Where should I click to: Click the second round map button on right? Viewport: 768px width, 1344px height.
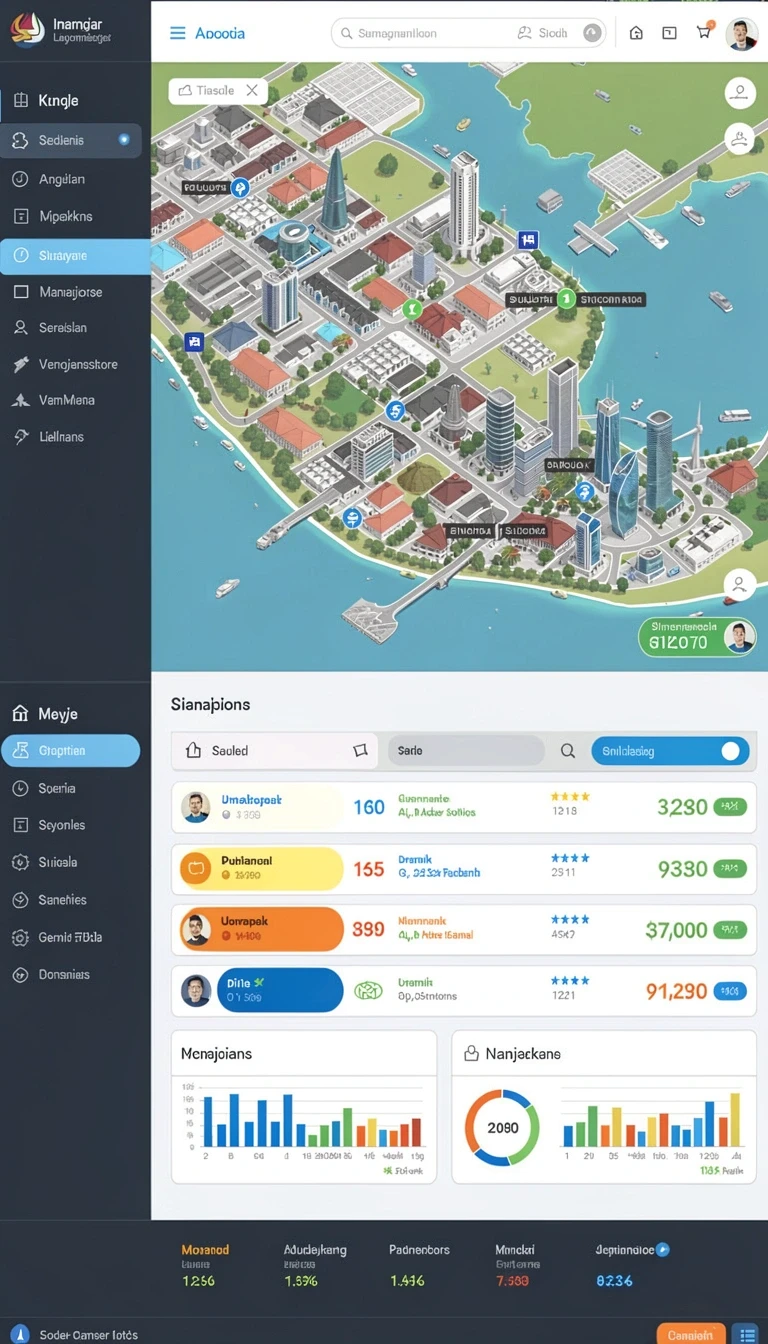(x=739, y=139)
